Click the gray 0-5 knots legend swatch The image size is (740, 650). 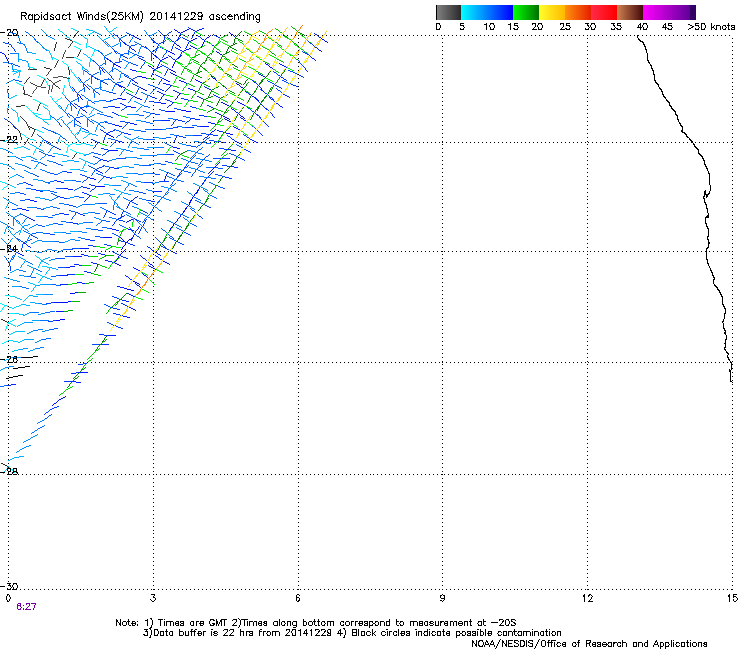pos(448,12)
